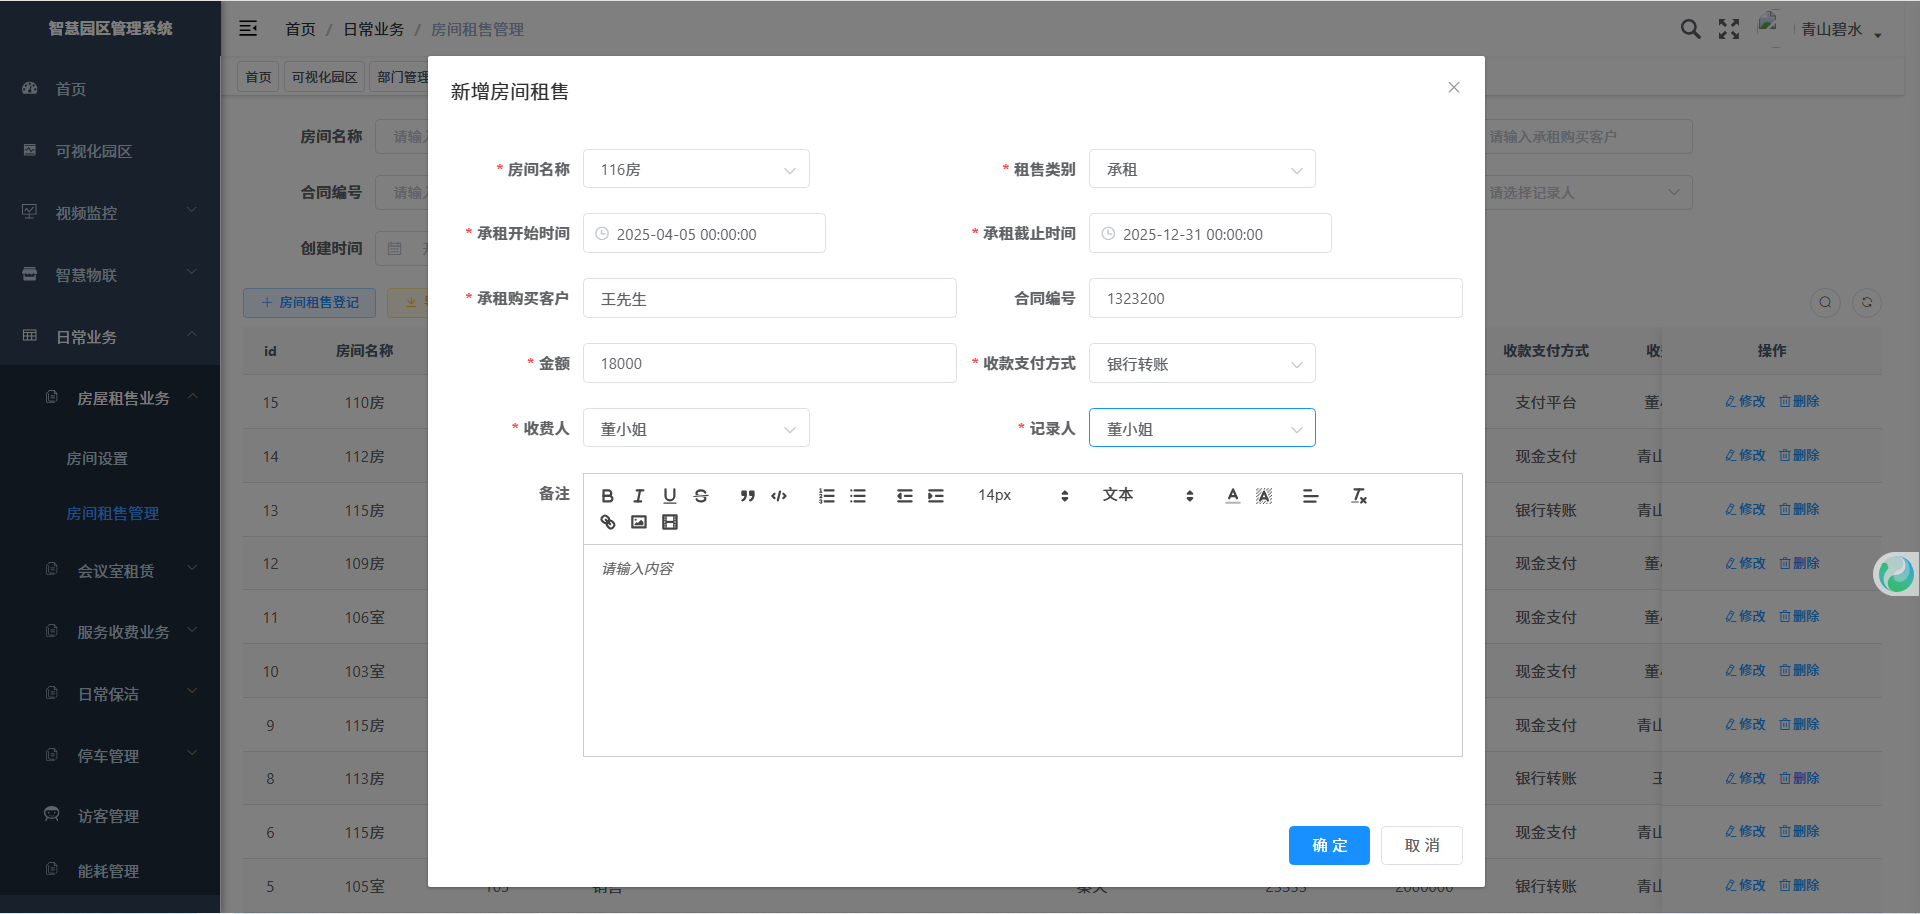
Task: Expand 会议室租赁 sidebar menu item
Action: [x=116, y=571]
